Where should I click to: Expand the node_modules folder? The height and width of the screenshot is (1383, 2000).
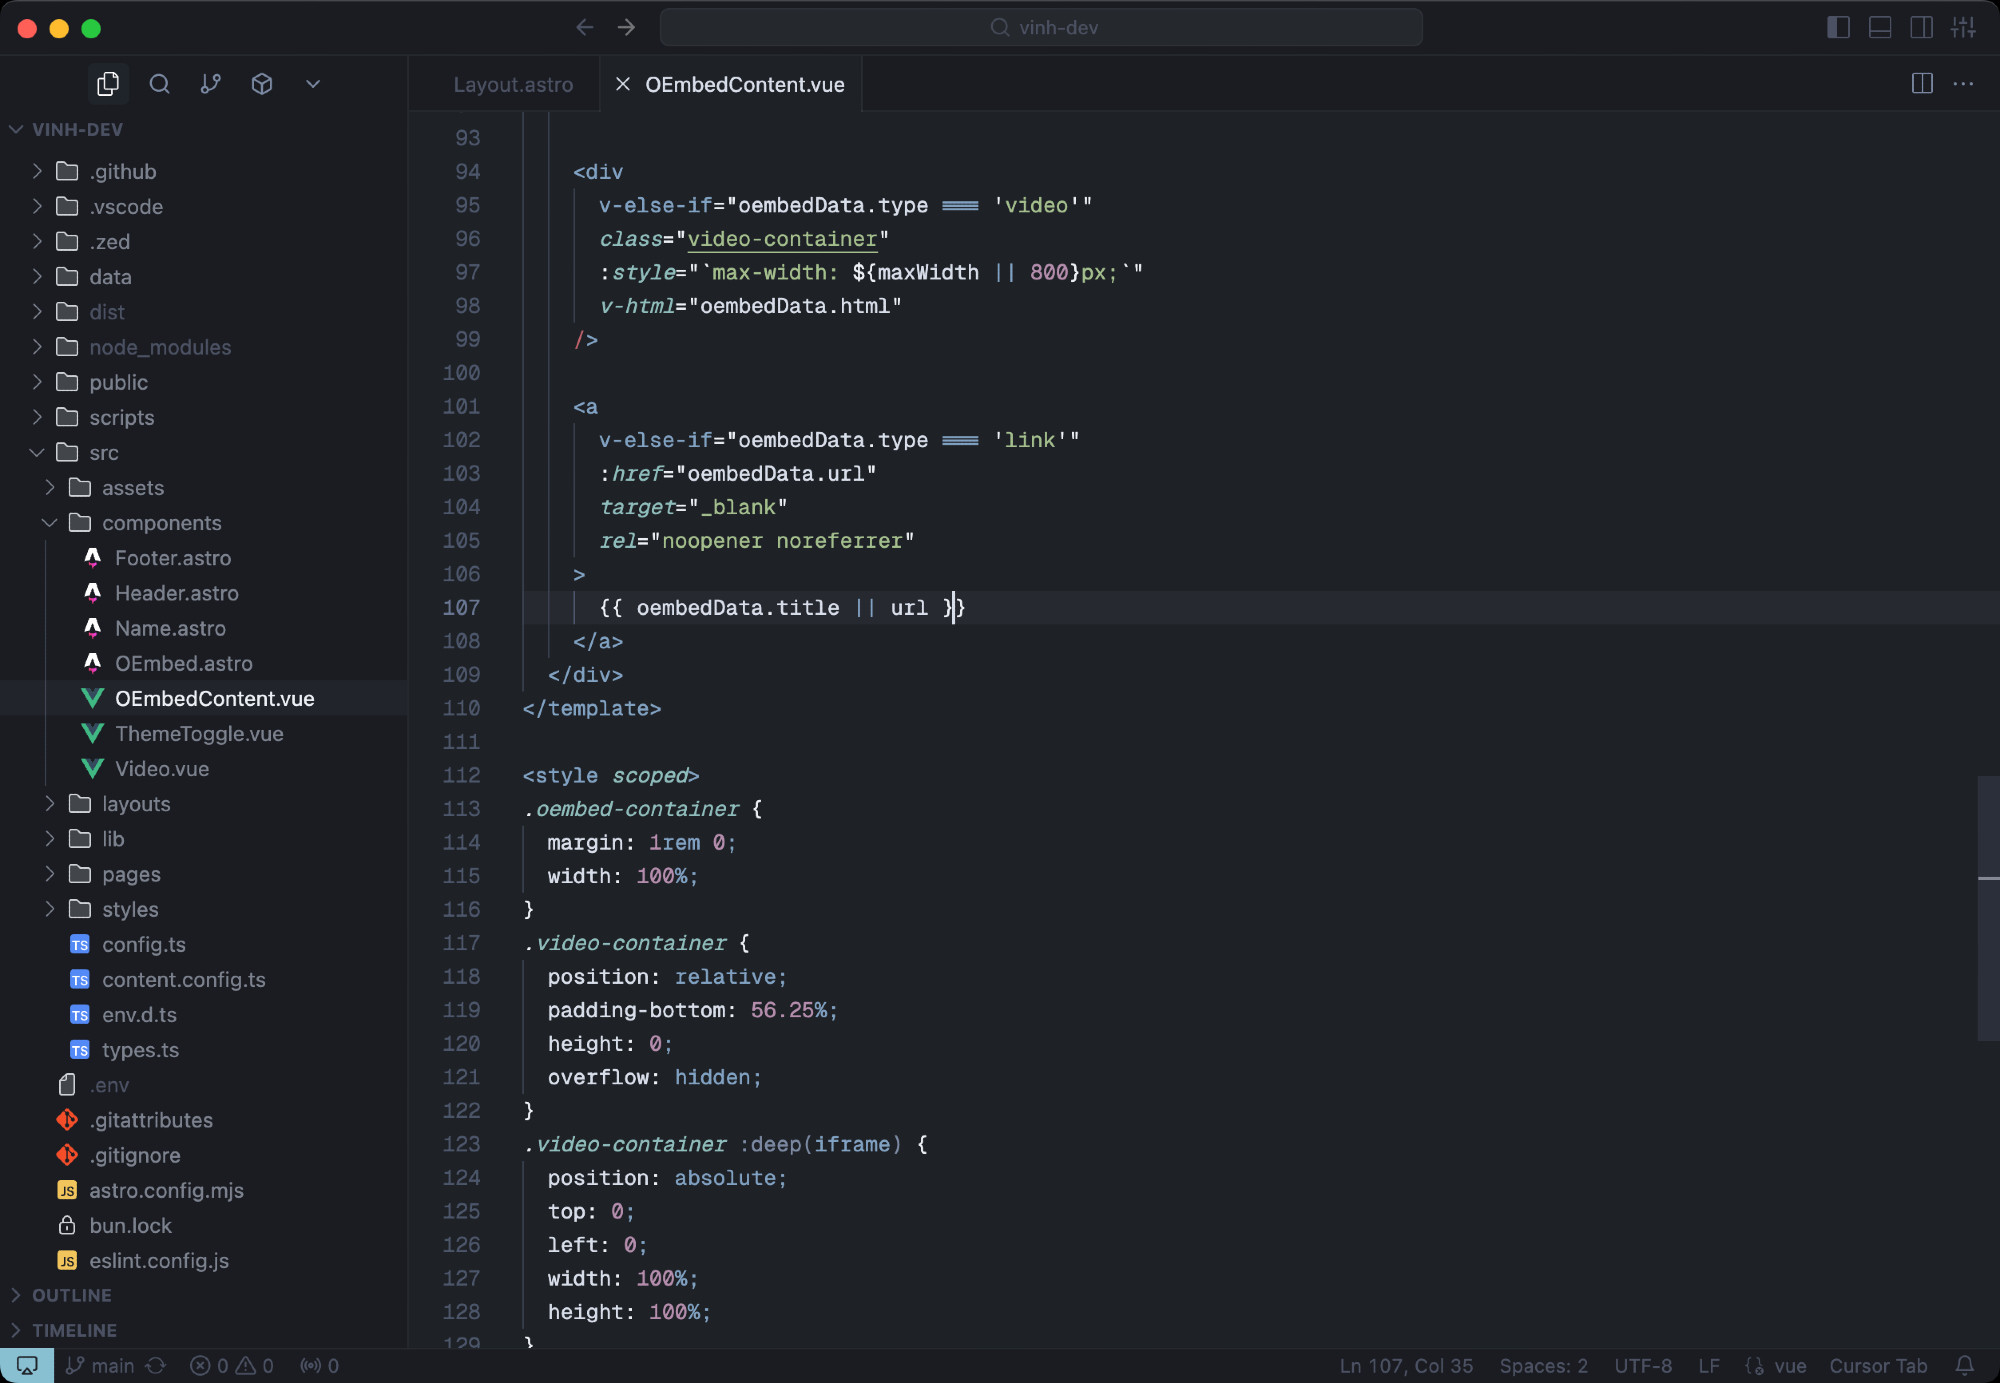point(204,347)
